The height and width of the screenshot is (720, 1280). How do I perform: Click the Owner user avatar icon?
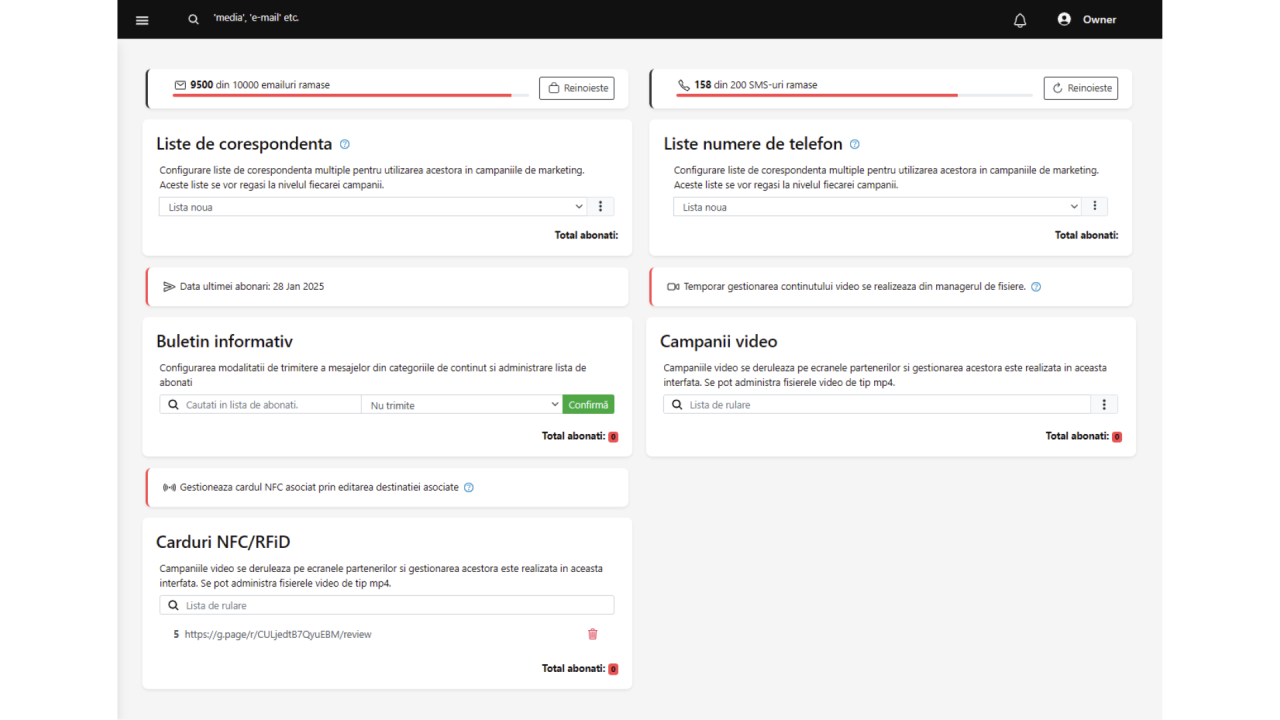[1064, 19]
